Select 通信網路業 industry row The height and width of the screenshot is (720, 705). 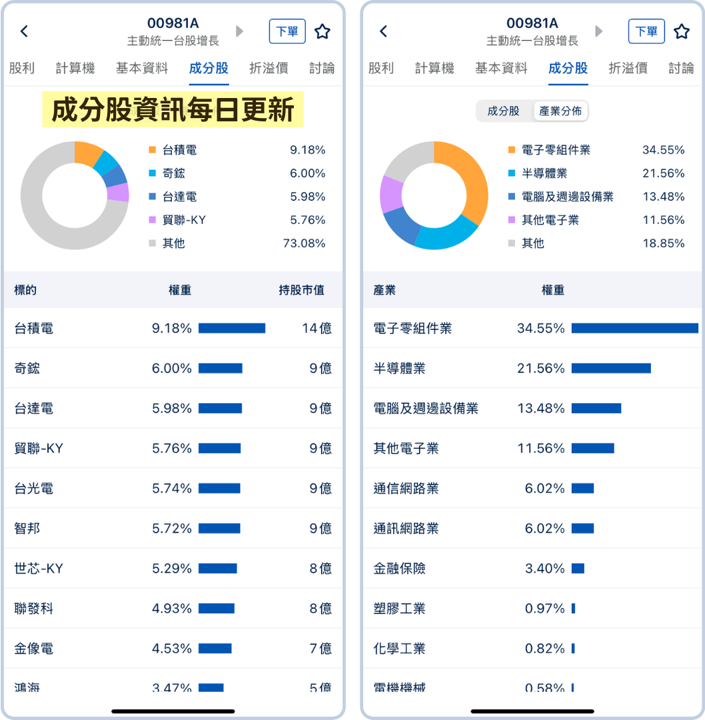pyautogui.click(x=532, y=488)
